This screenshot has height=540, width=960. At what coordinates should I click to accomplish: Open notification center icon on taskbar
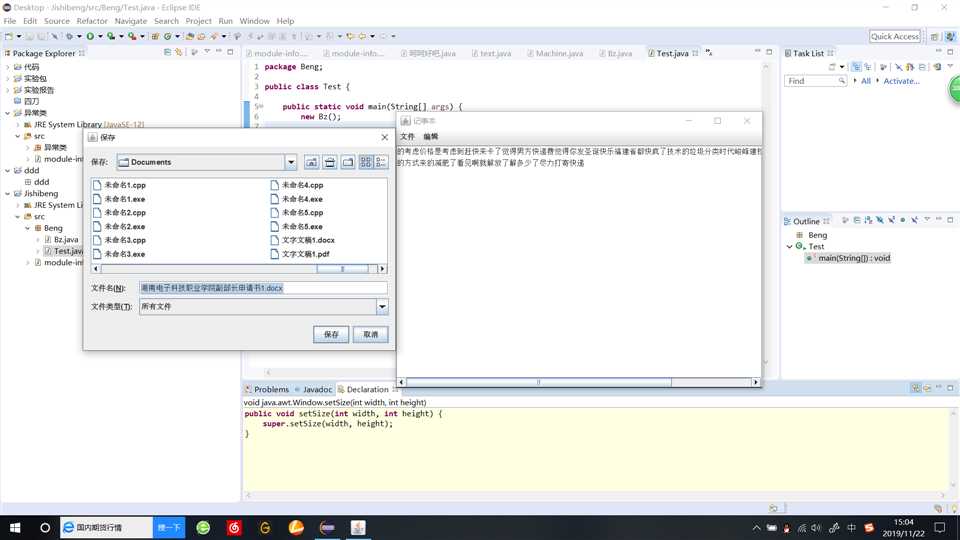point(940,527)
